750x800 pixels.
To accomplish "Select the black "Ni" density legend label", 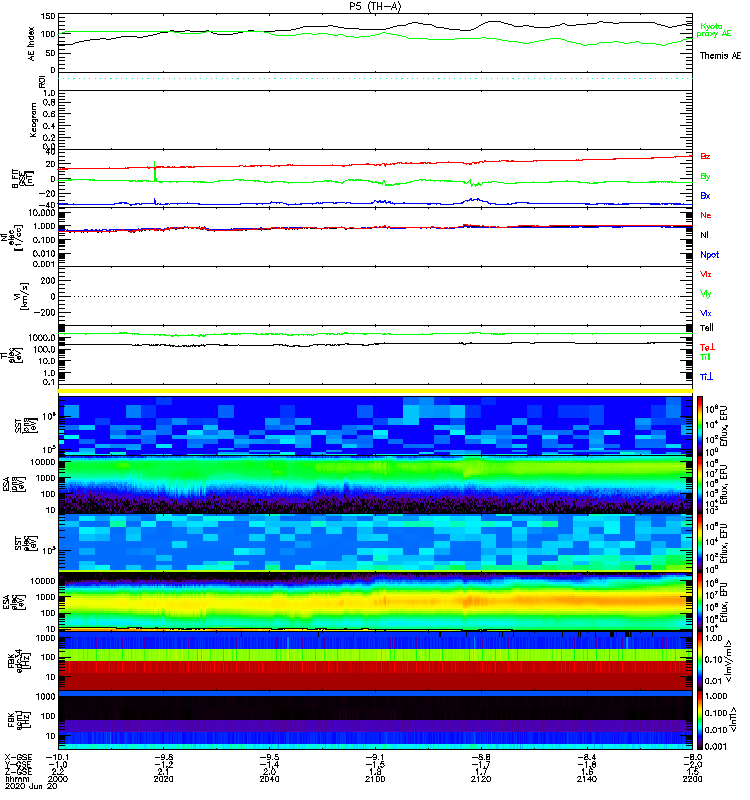I will (x=705, y=235).
